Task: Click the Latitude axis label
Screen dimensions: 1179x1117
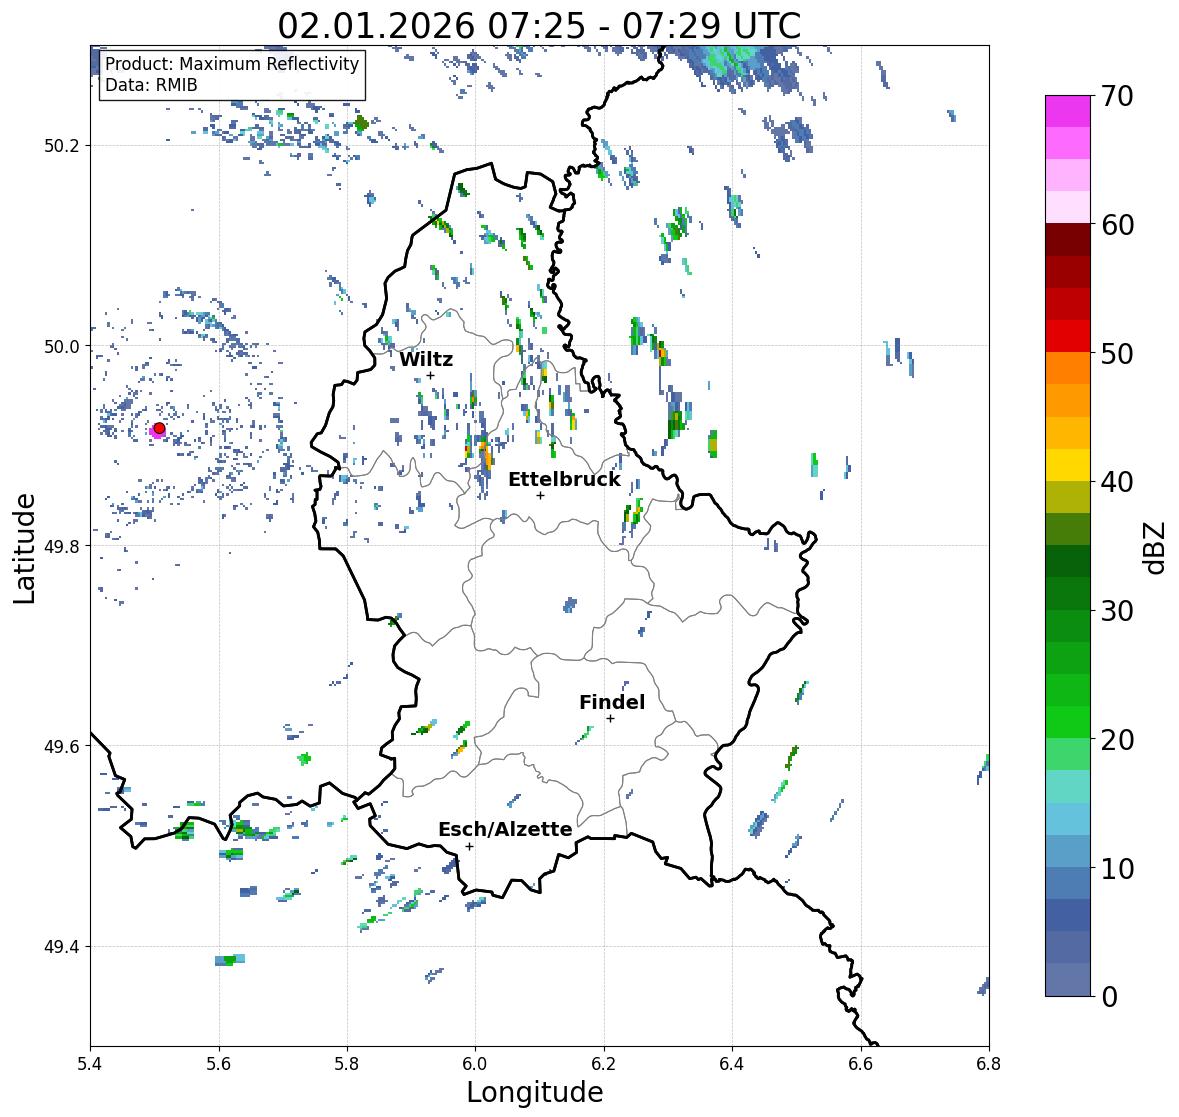Action: [x=25, y=548]
